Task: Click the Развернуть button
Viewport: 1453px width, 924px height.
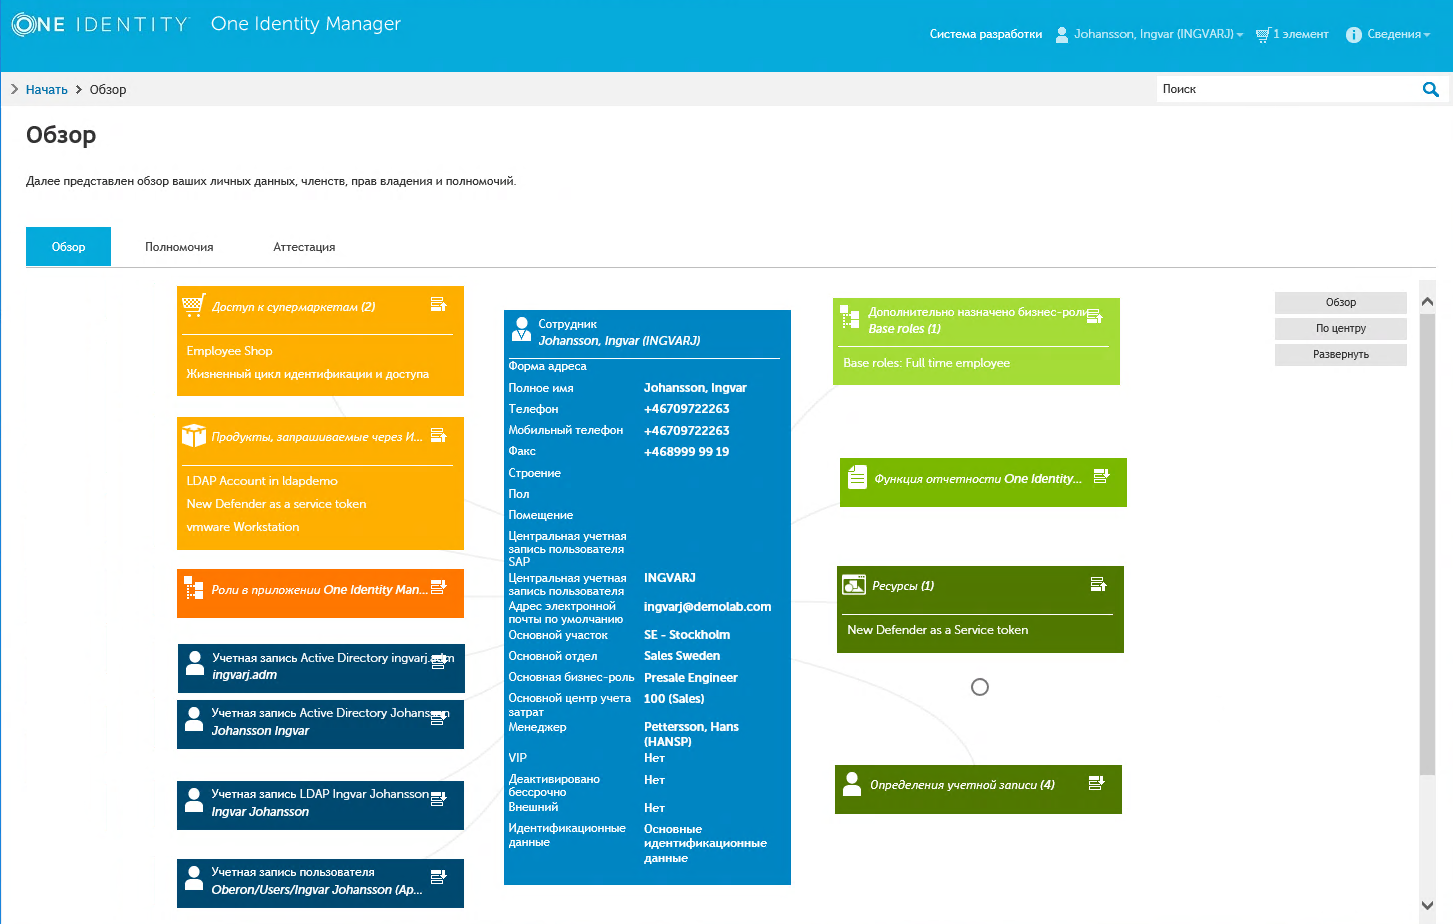Action: (x=1341, y=354)
